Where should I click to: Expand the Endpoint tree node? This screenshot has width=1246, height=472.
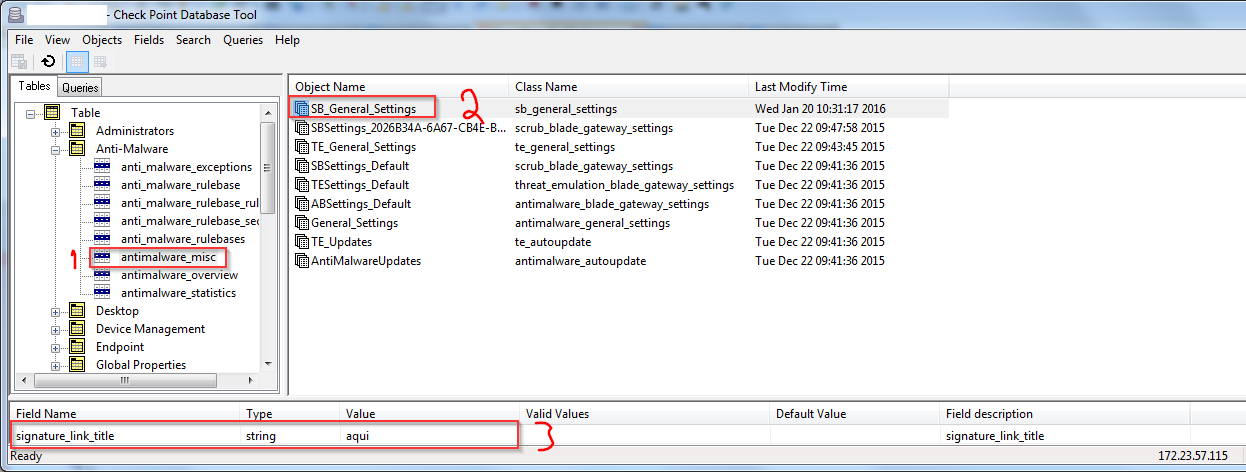tap(56, 347)
